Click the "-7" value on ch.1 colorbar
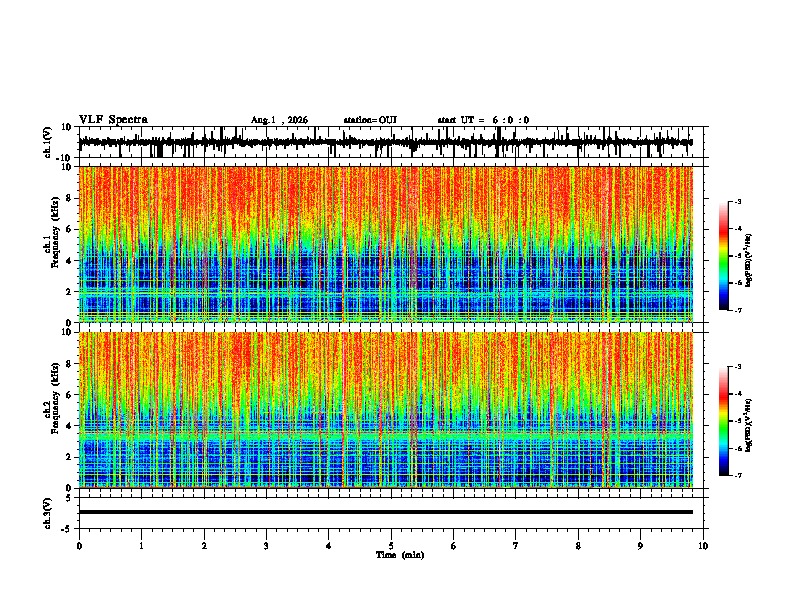This screenshot has height=612, width=792. [737, 310]
